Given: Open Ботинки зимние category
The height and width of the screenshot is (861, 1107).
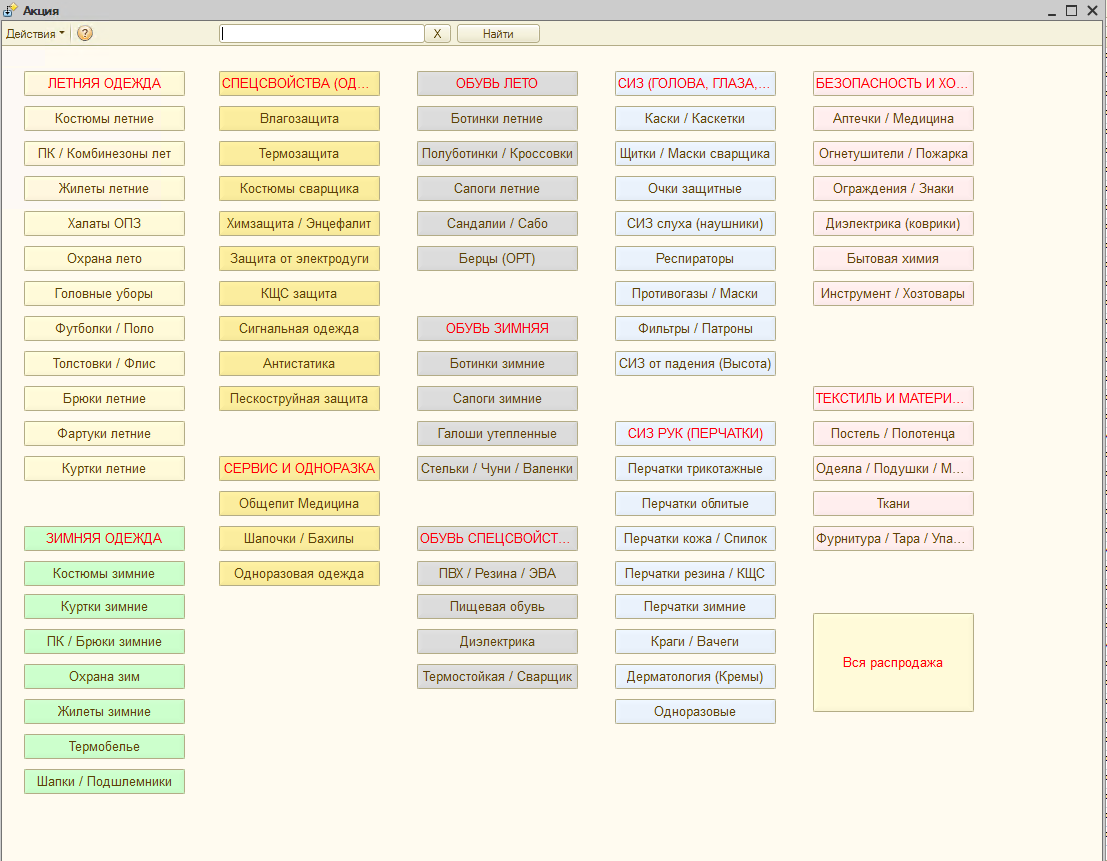Looking at the screenshot, I should (497, 364).
